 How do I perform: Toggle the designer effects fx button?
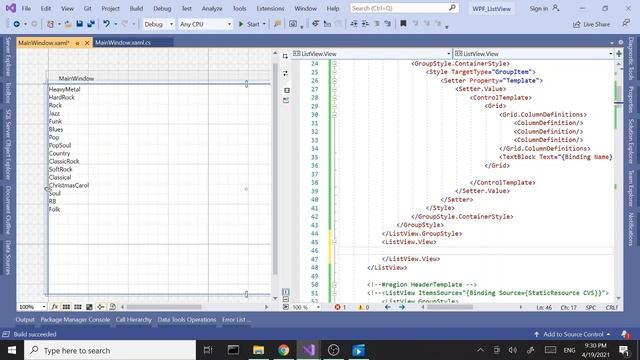point(54,307)
